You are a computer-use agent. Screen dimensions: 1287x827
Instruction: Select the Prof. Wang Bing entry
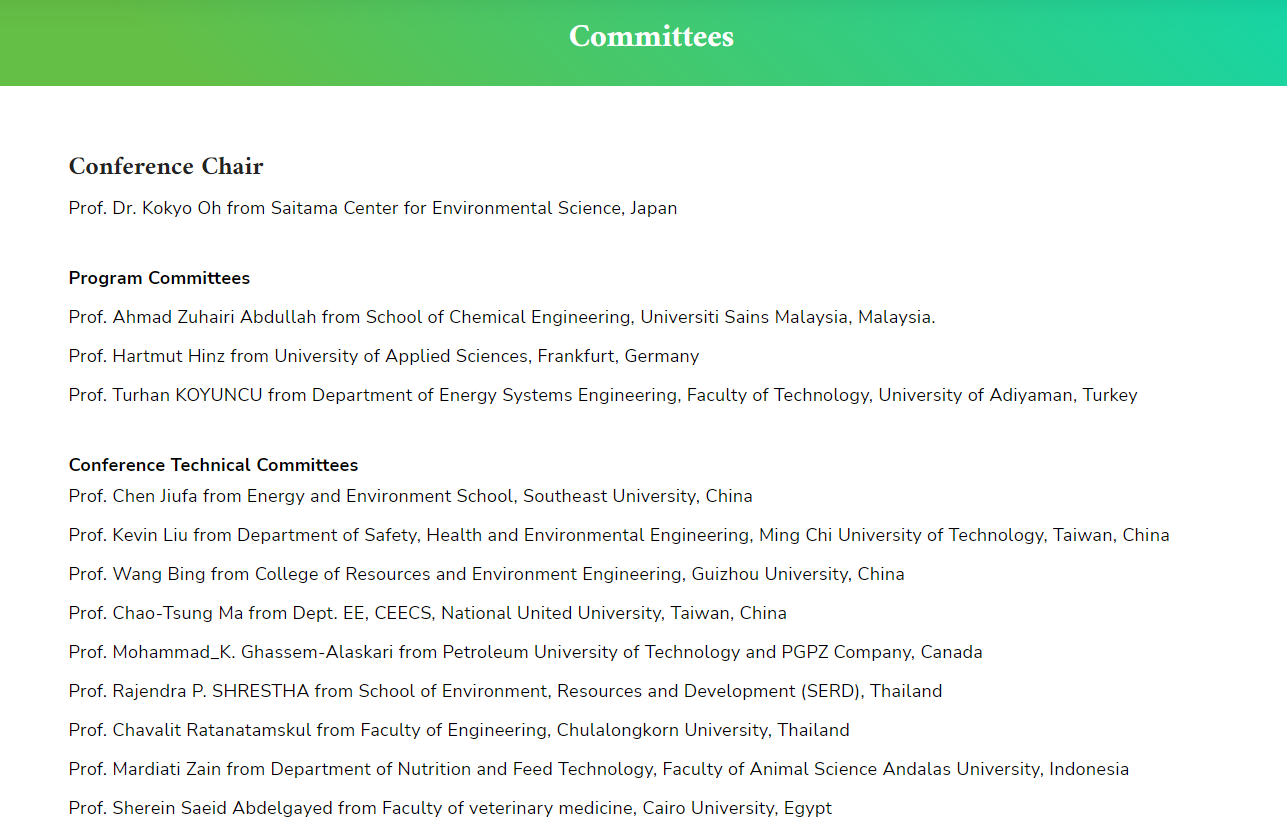[x=487, y=574]
